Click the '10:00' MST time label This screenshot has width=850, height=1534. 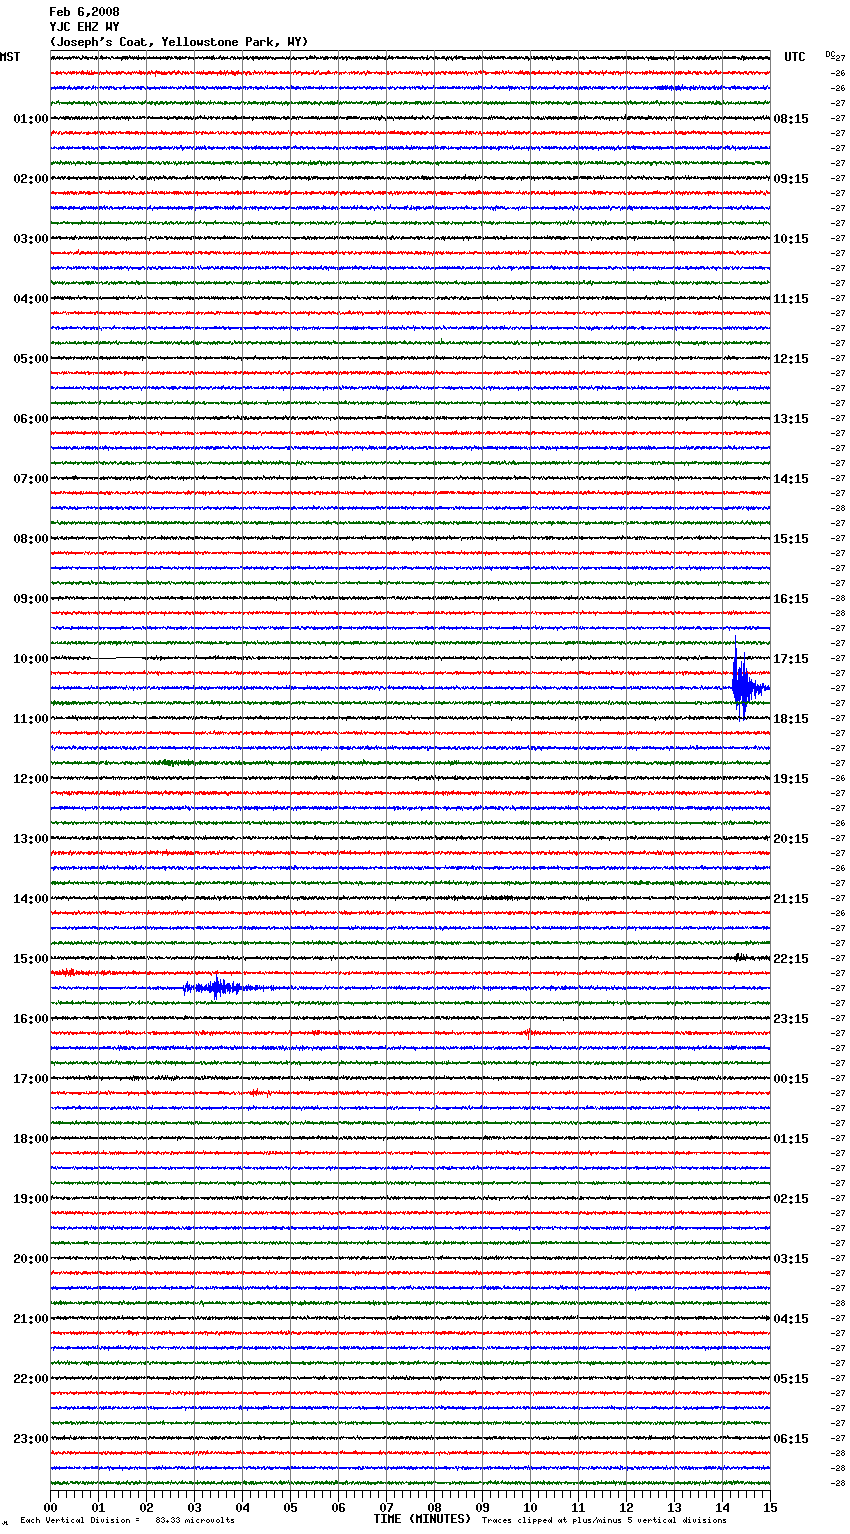pyautogui.click(x=31, y=659)
